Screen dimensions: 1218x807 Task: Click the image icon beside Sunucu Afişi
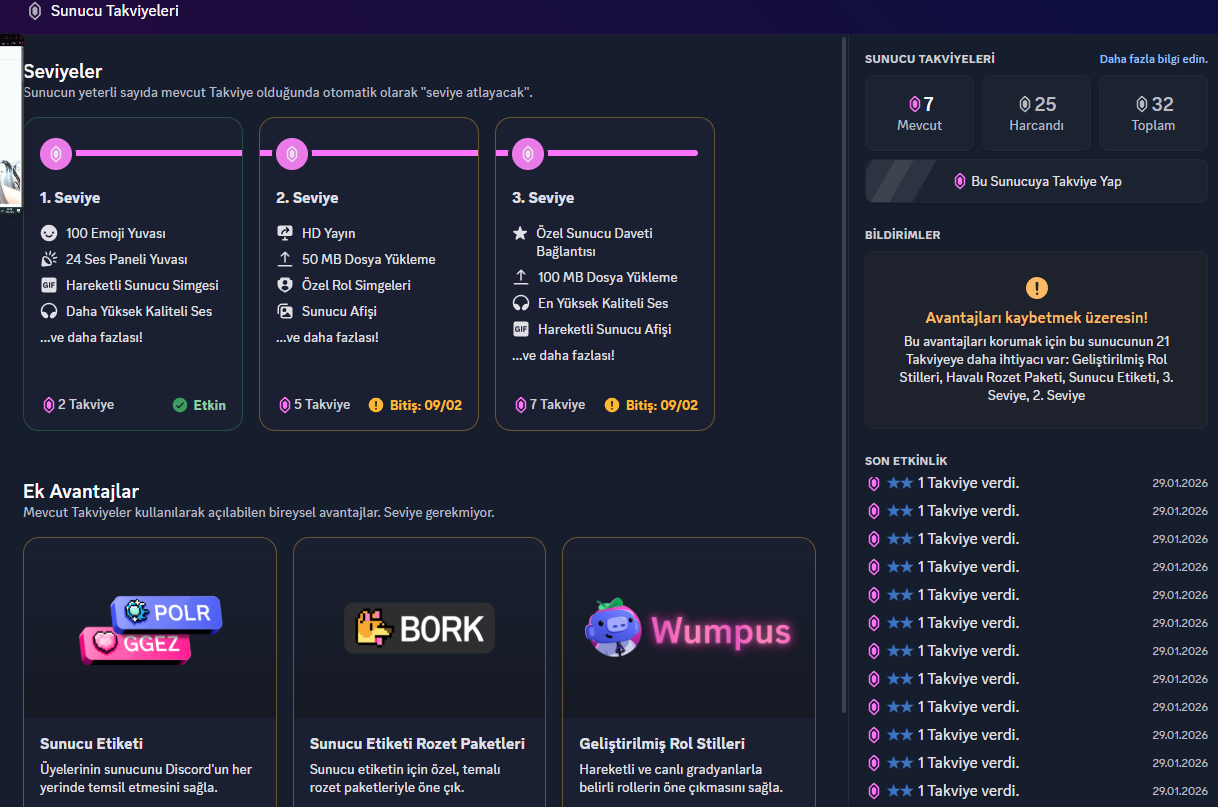click(285, 311)
